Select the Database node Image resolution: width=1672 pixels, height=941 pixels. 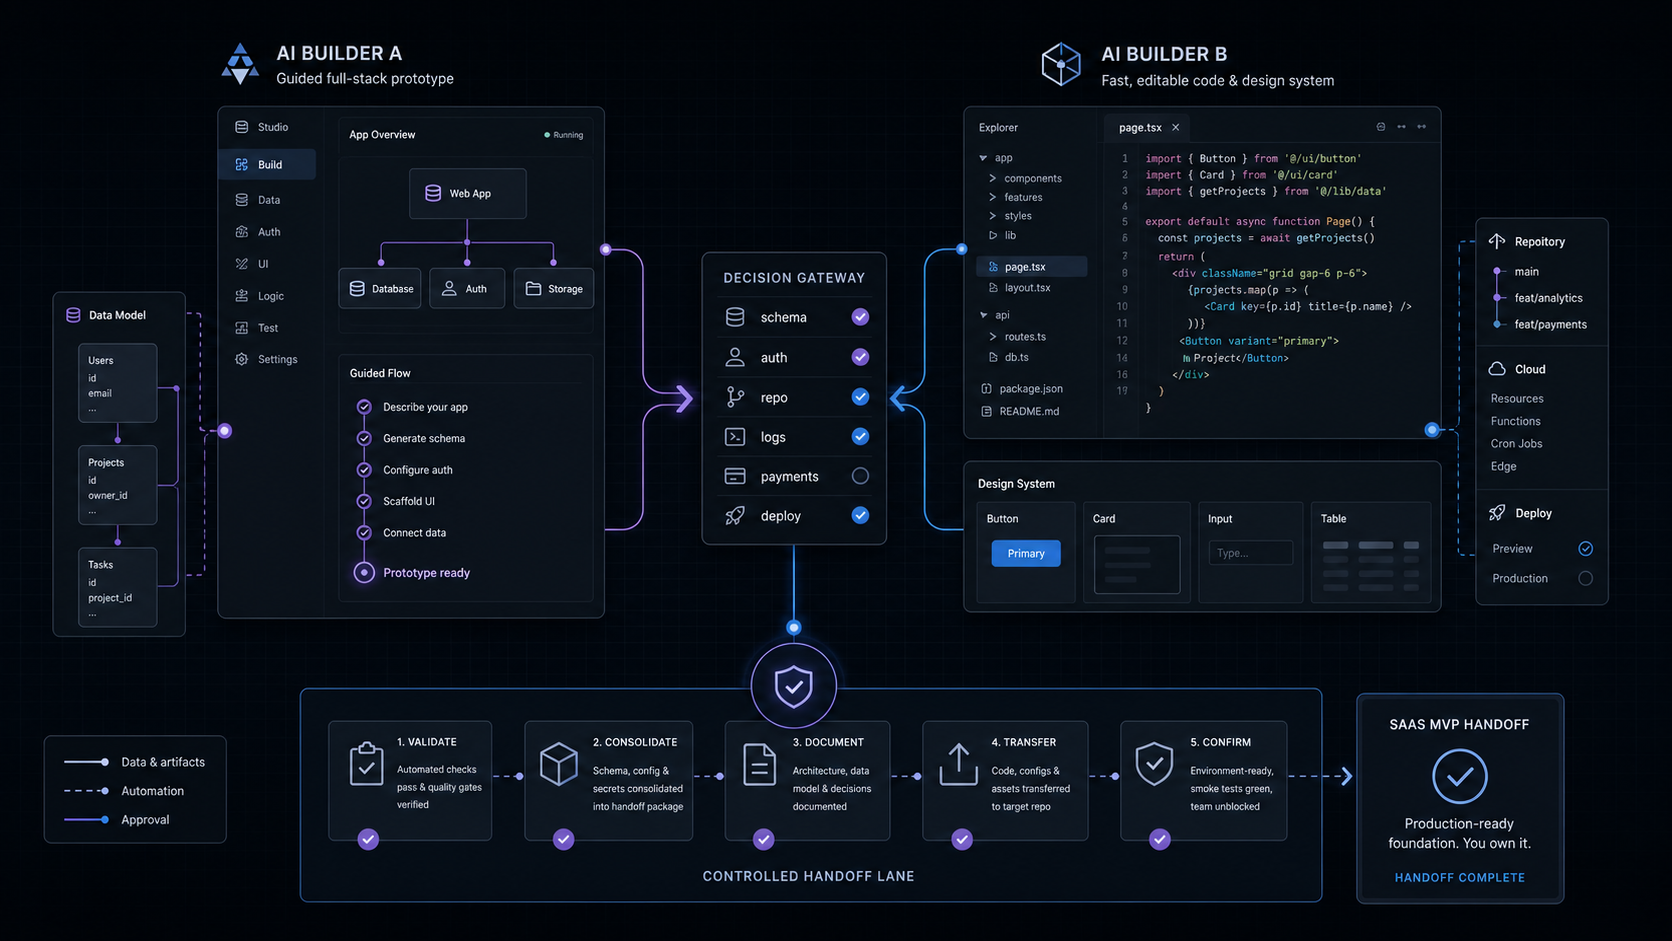click(380, 288)
